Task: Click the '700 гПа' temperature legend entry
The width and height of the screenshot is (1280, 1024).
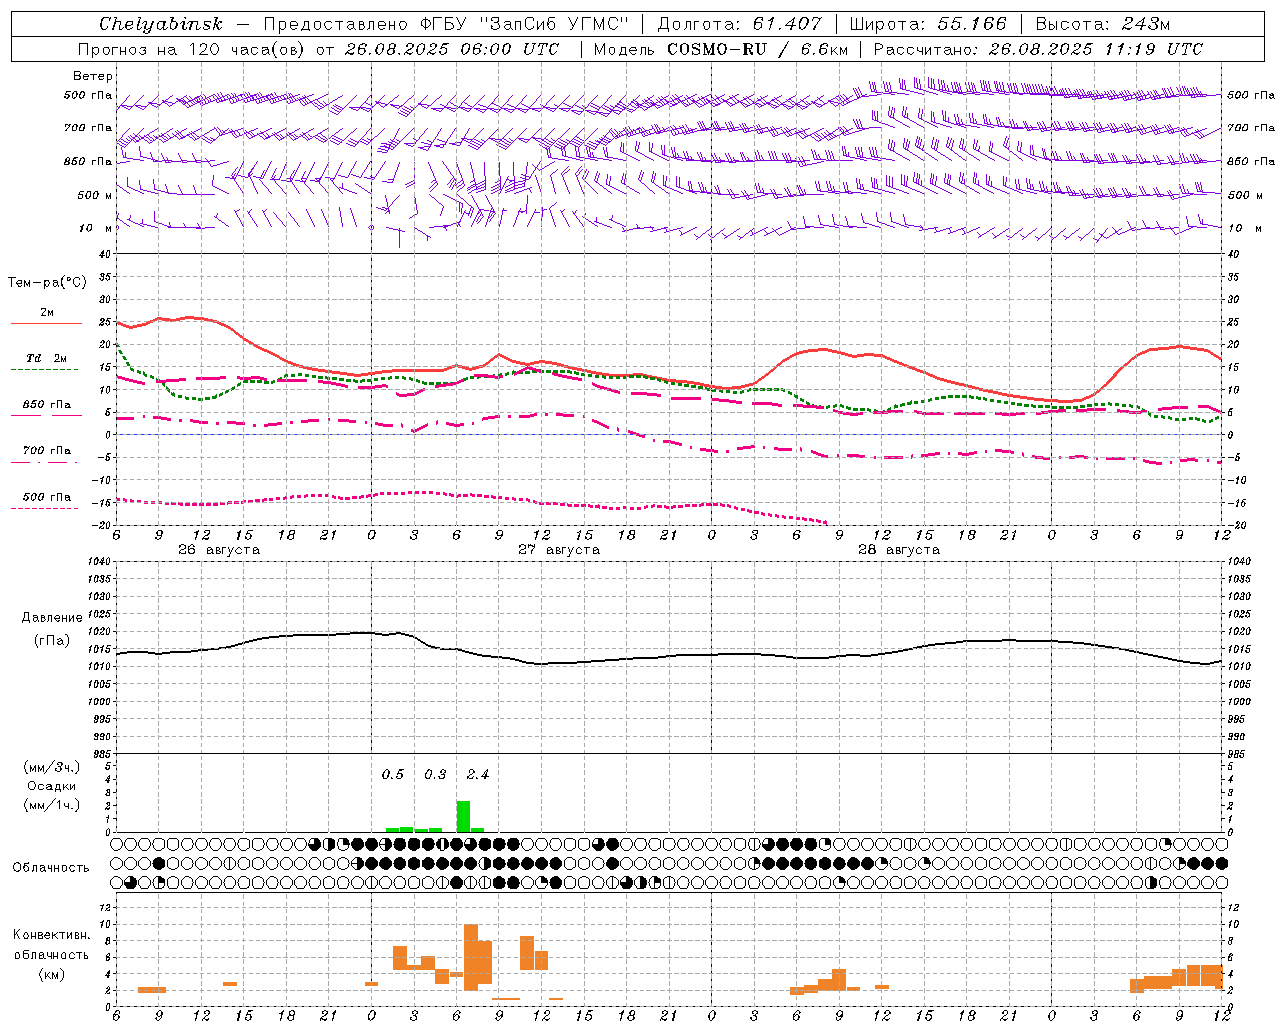Action: tap(46, 451)
